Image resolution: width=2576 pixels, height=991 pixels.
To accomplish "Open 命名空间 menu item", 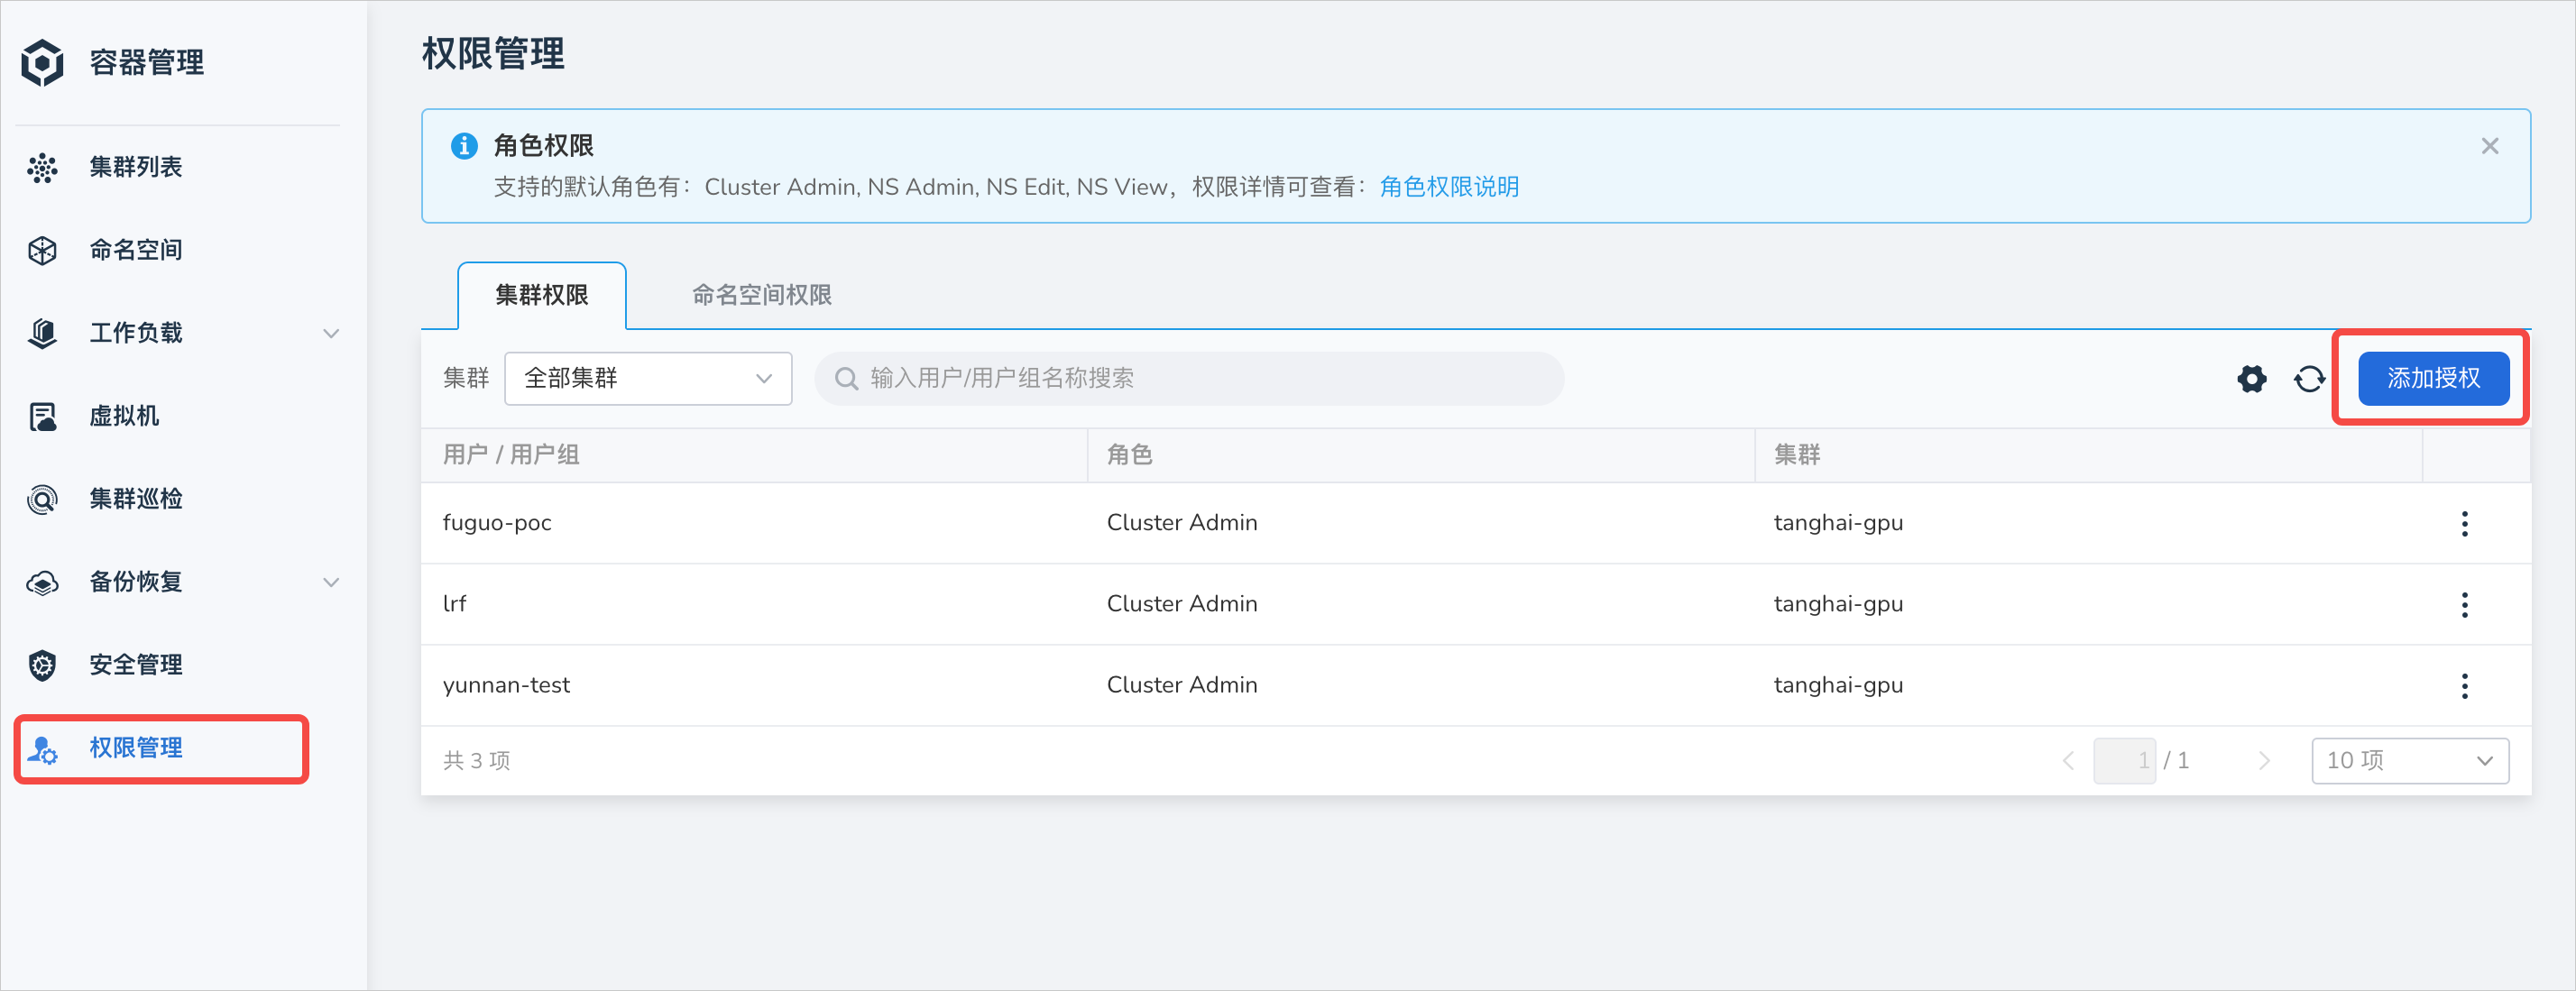I will tap(136, 250).
